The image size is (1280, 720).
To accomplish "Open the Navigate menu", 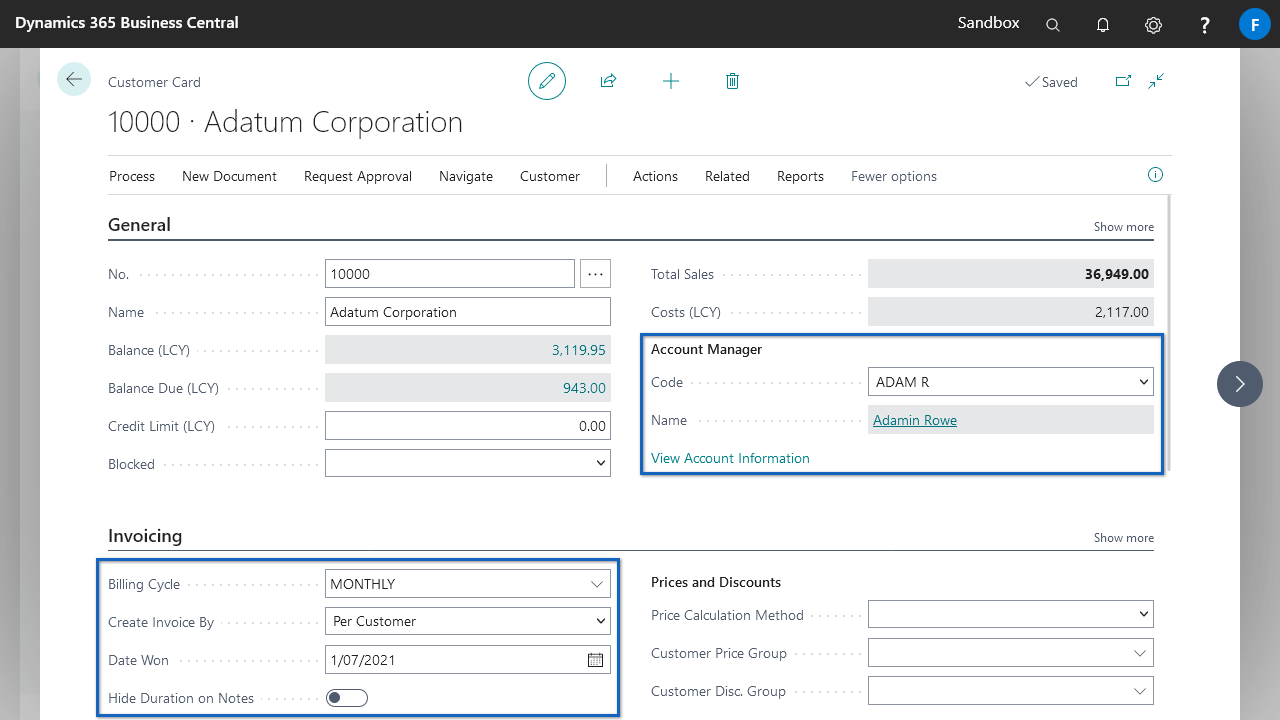I will click(x=466, y=176).
